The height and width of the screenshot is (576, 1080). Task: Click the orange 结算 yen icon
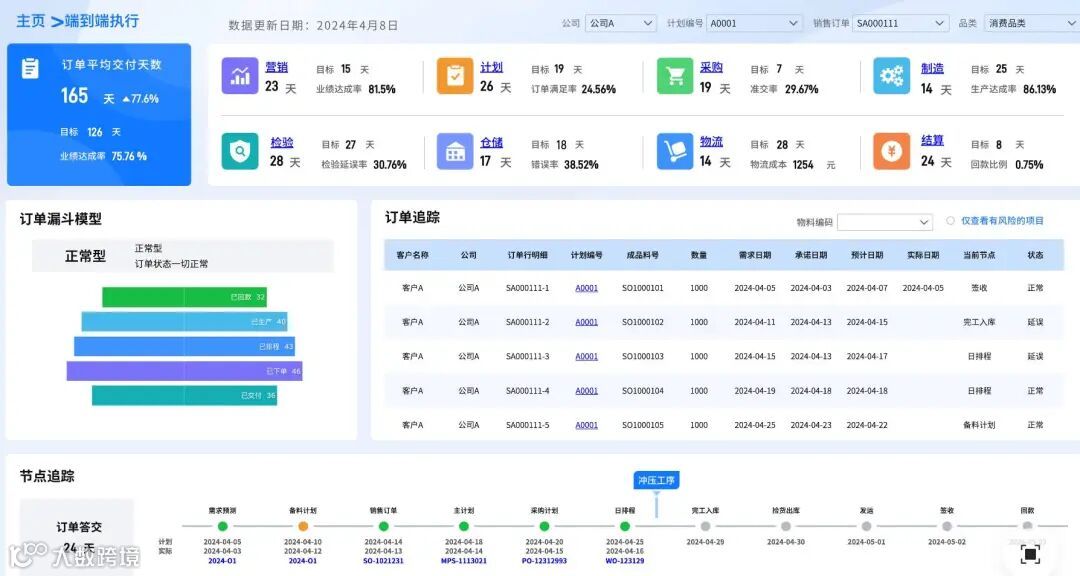[891, 151]
